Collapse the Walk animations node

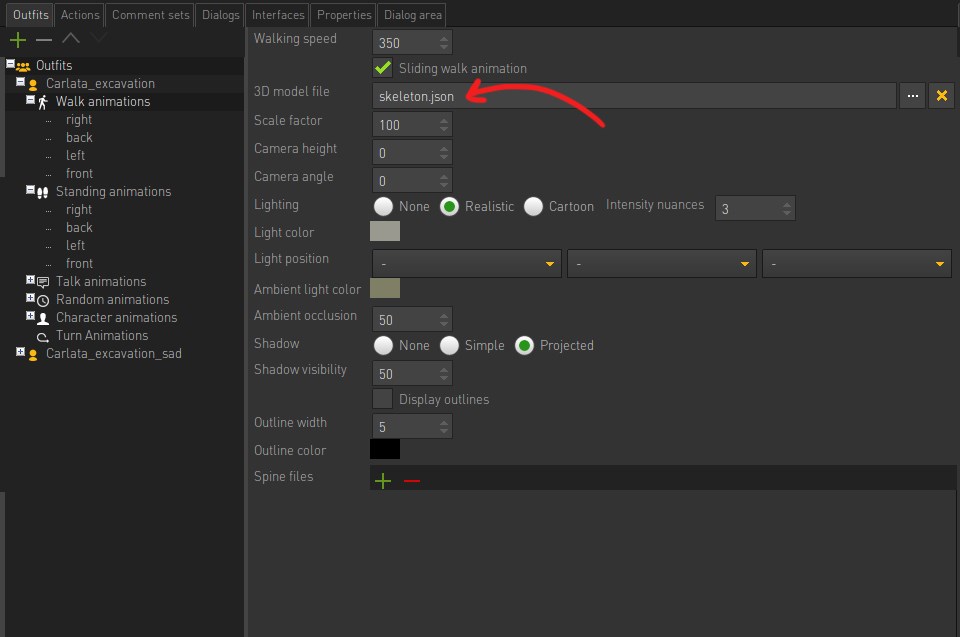[x=30, y=99]
